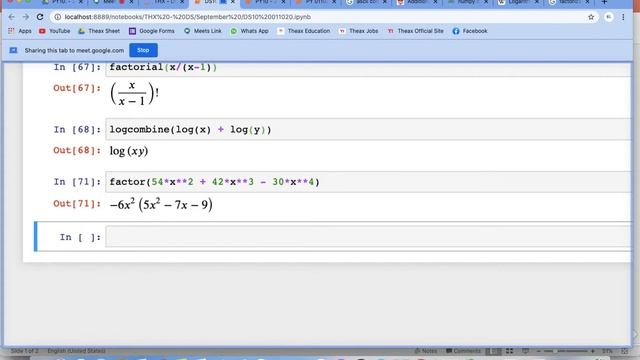640x360 pixels.
Task: Open Notes in background PowerPoint status bar
Action: 425,351
